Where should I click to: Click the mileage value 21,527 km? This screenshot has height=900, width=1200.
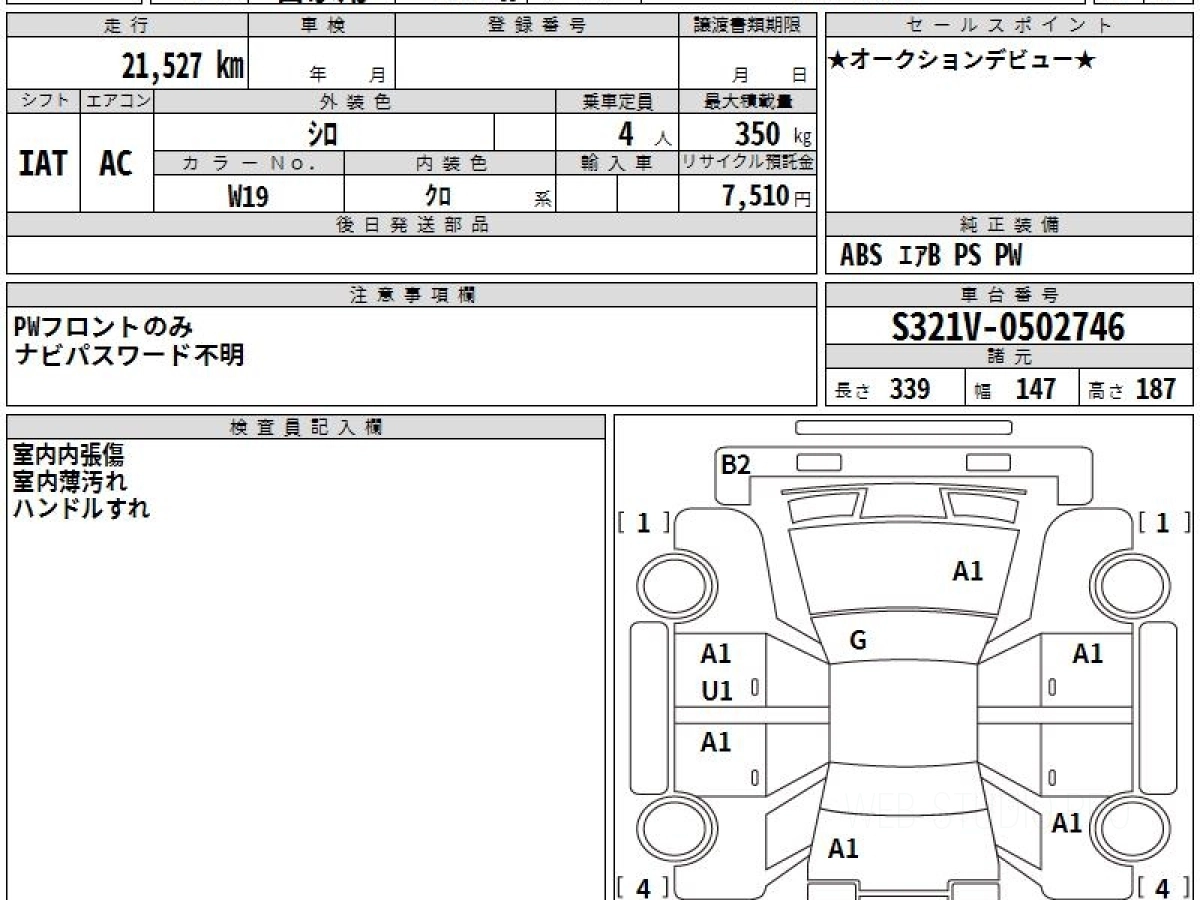coord(182,66)
